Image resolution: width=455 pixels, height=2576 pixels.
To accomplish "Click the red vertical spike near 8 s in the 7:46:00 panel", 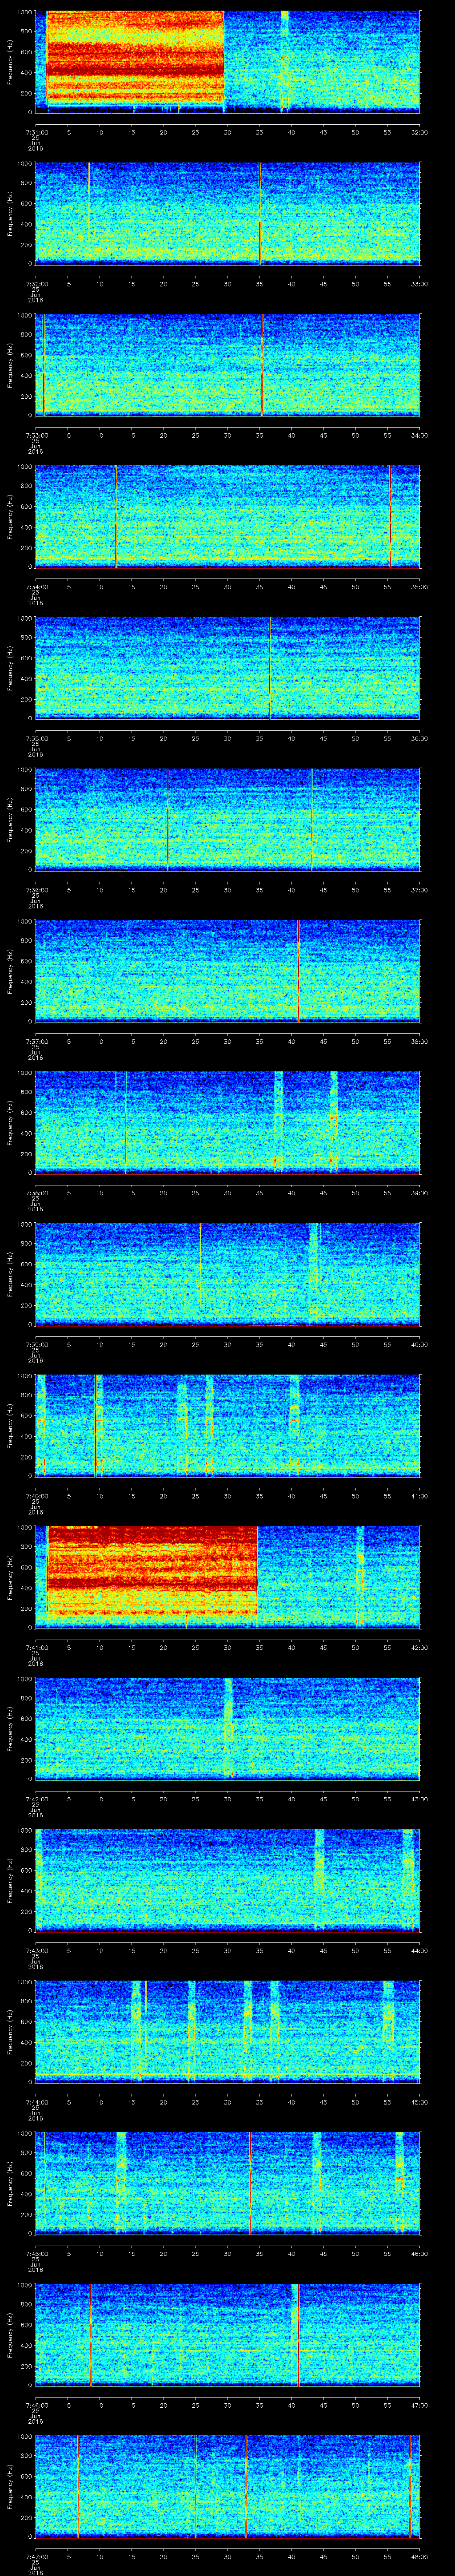I will coord(90,2334).
